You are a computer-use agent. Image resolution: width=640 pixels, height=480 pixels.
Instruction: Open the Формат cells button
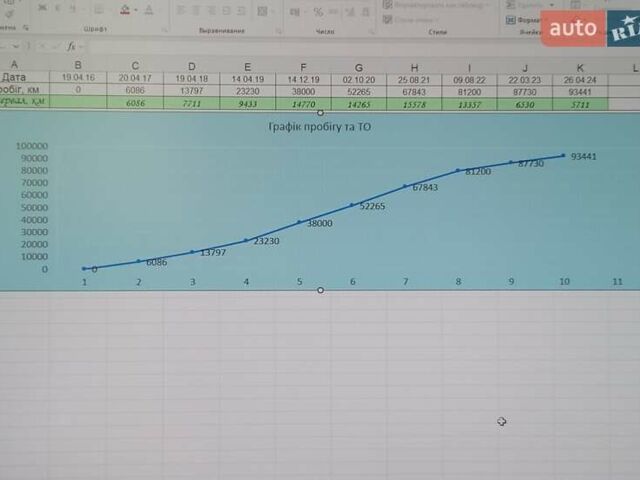[523, 20]
